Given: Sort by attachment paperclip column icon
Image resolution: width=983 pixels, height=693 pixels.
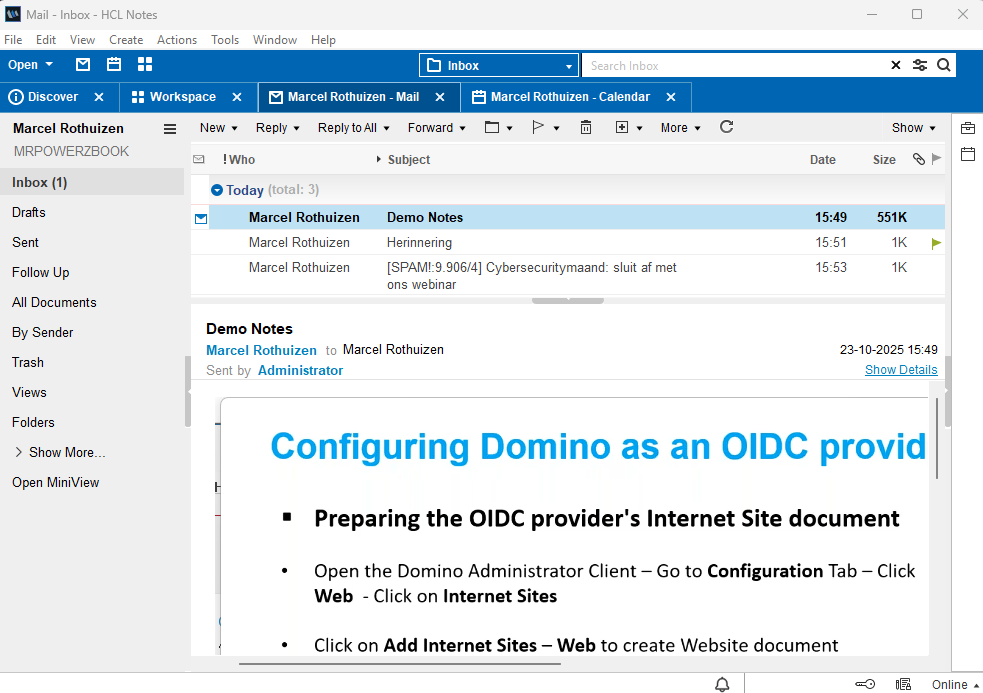Looking at the screenshot, I should click(x=918, y=159).
